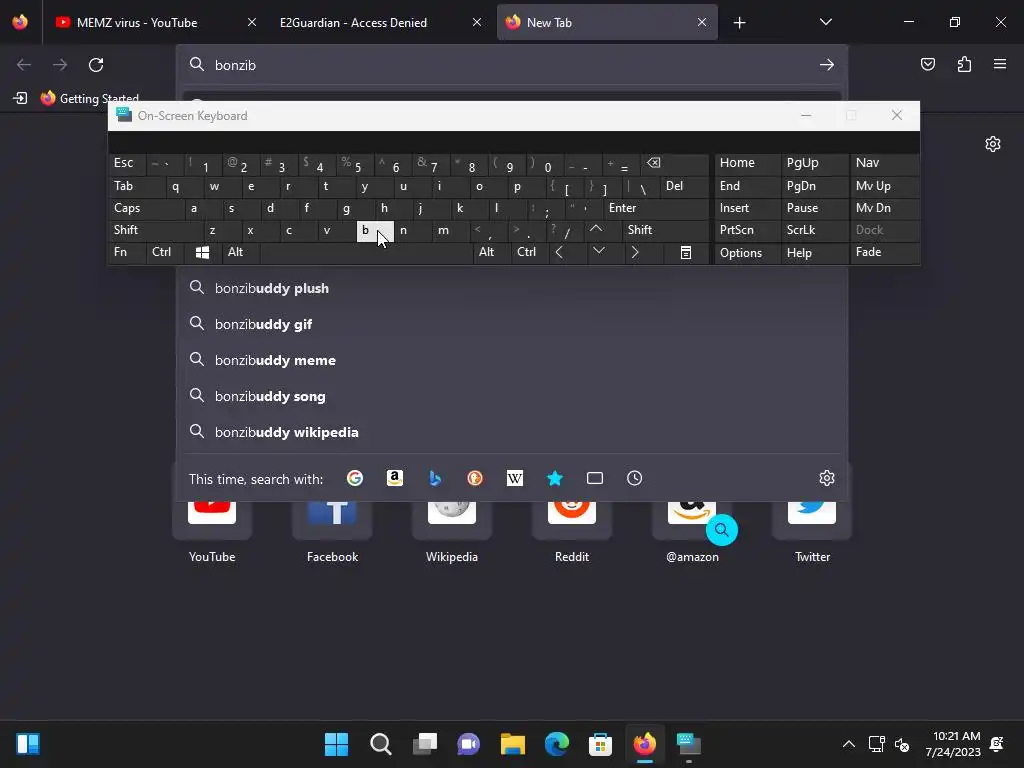
Task: Toggle the right Shift key on keyboard
Action: (666, 230)
